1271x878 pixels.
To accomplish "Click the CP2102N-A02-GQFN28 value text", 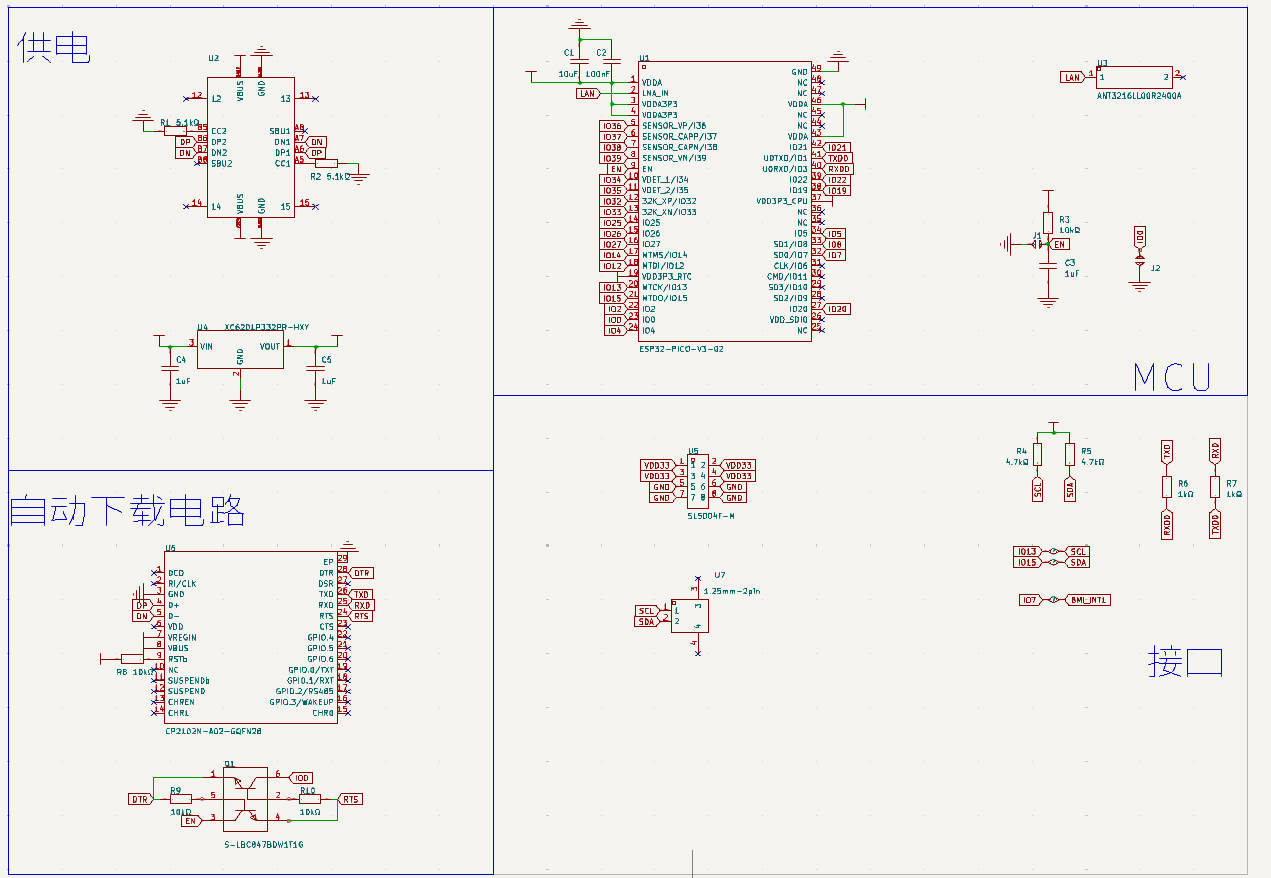I will 214,732.
